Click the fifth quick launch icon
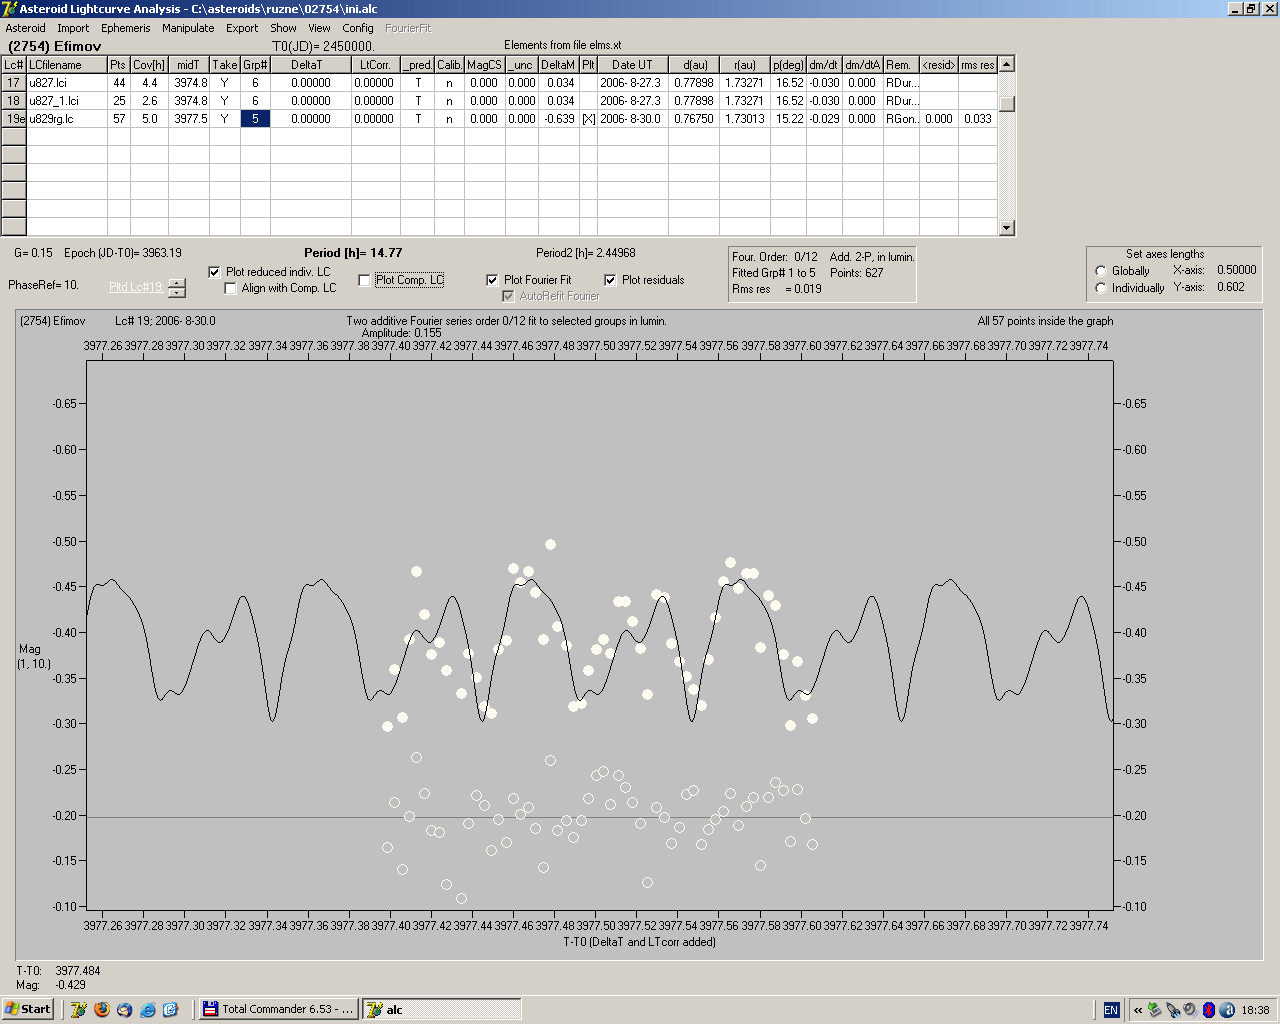This screenshot has width=1280, height=1024. point(170,1010)
